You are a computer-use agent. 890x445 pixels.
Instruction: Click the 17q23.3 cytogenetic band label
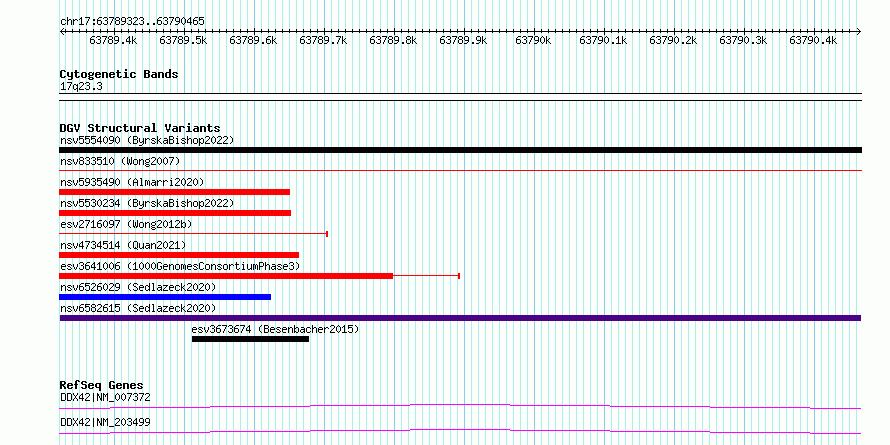pyautogui.click(x=81, y=87)
